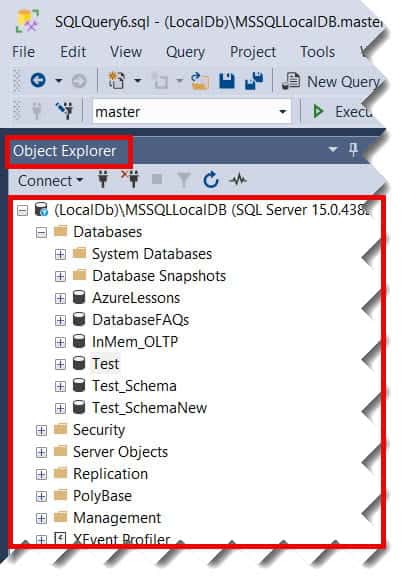Click the Refresh icon in Object Explorer

point(211,180)
